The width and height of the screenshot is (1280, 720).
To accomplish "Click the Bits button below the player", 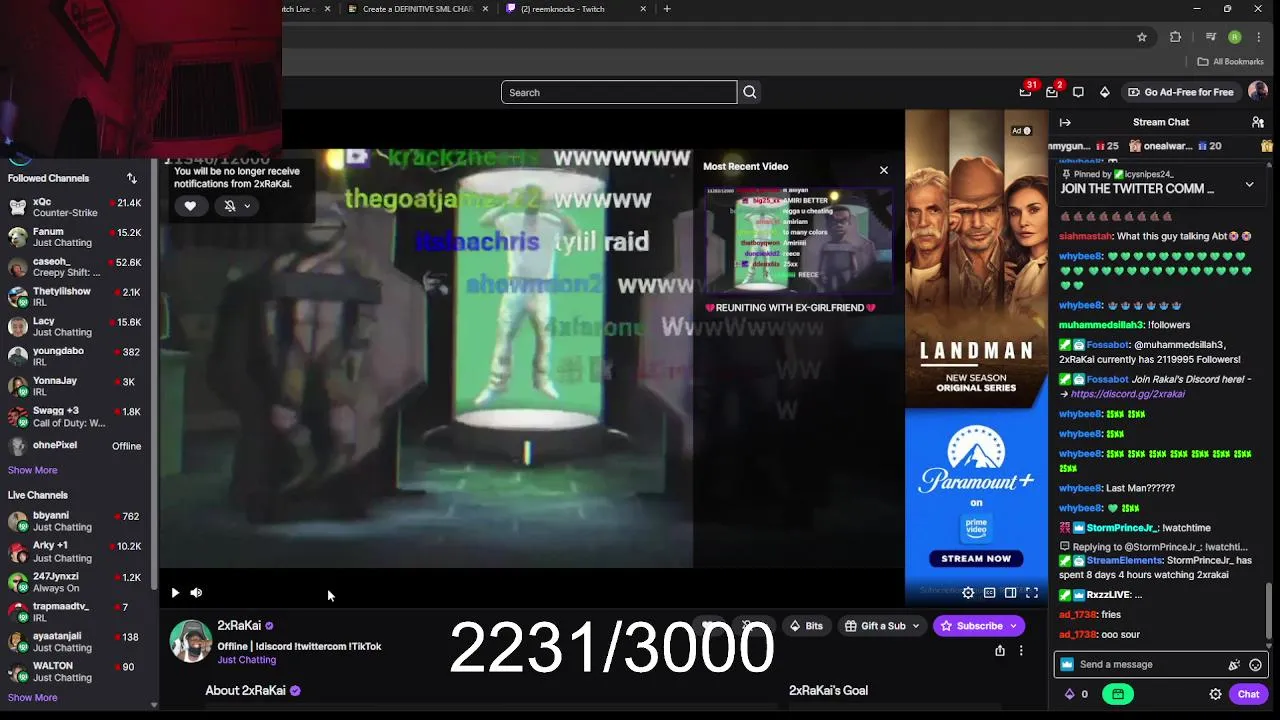I will coord(806,626).
